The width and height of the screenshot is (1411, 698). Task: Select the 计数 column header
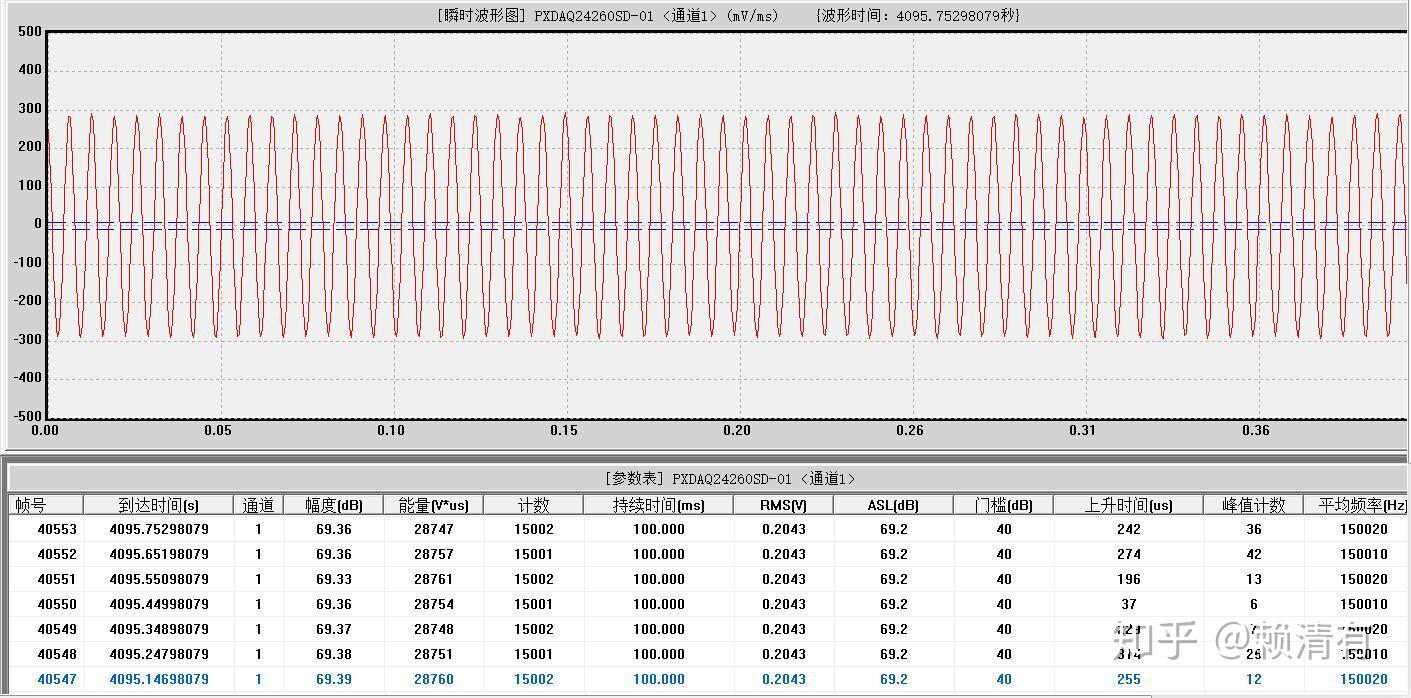pyautogui.click(x=534, y=505)
